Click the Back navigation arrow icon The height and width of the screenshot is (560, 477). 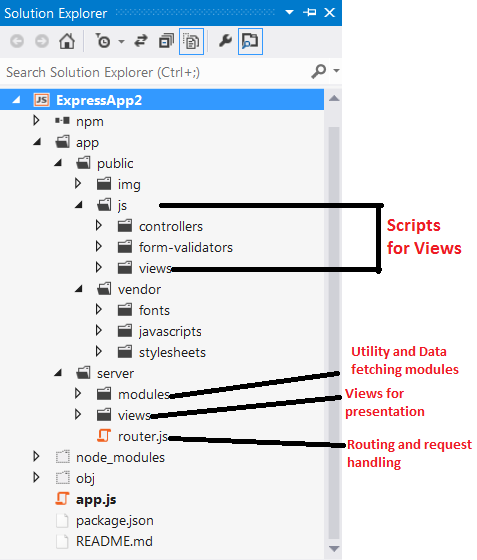[x=17, y=41]
